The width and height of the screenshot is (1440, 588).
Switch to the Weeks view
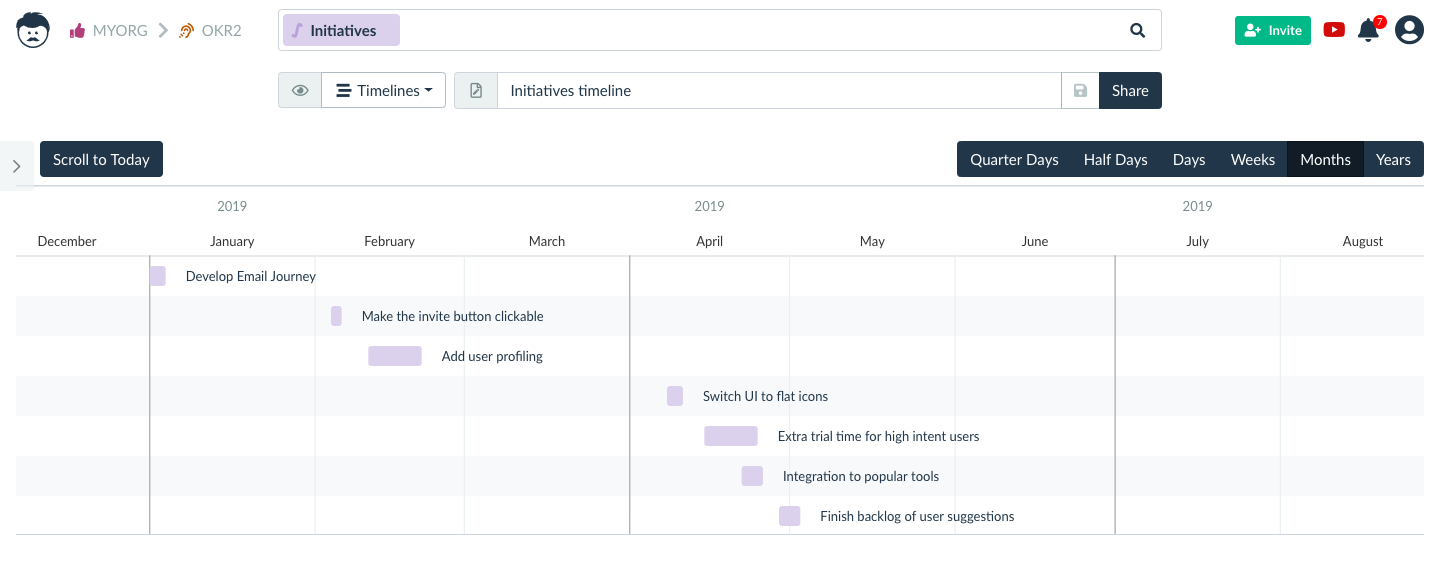coord(1252,160)
